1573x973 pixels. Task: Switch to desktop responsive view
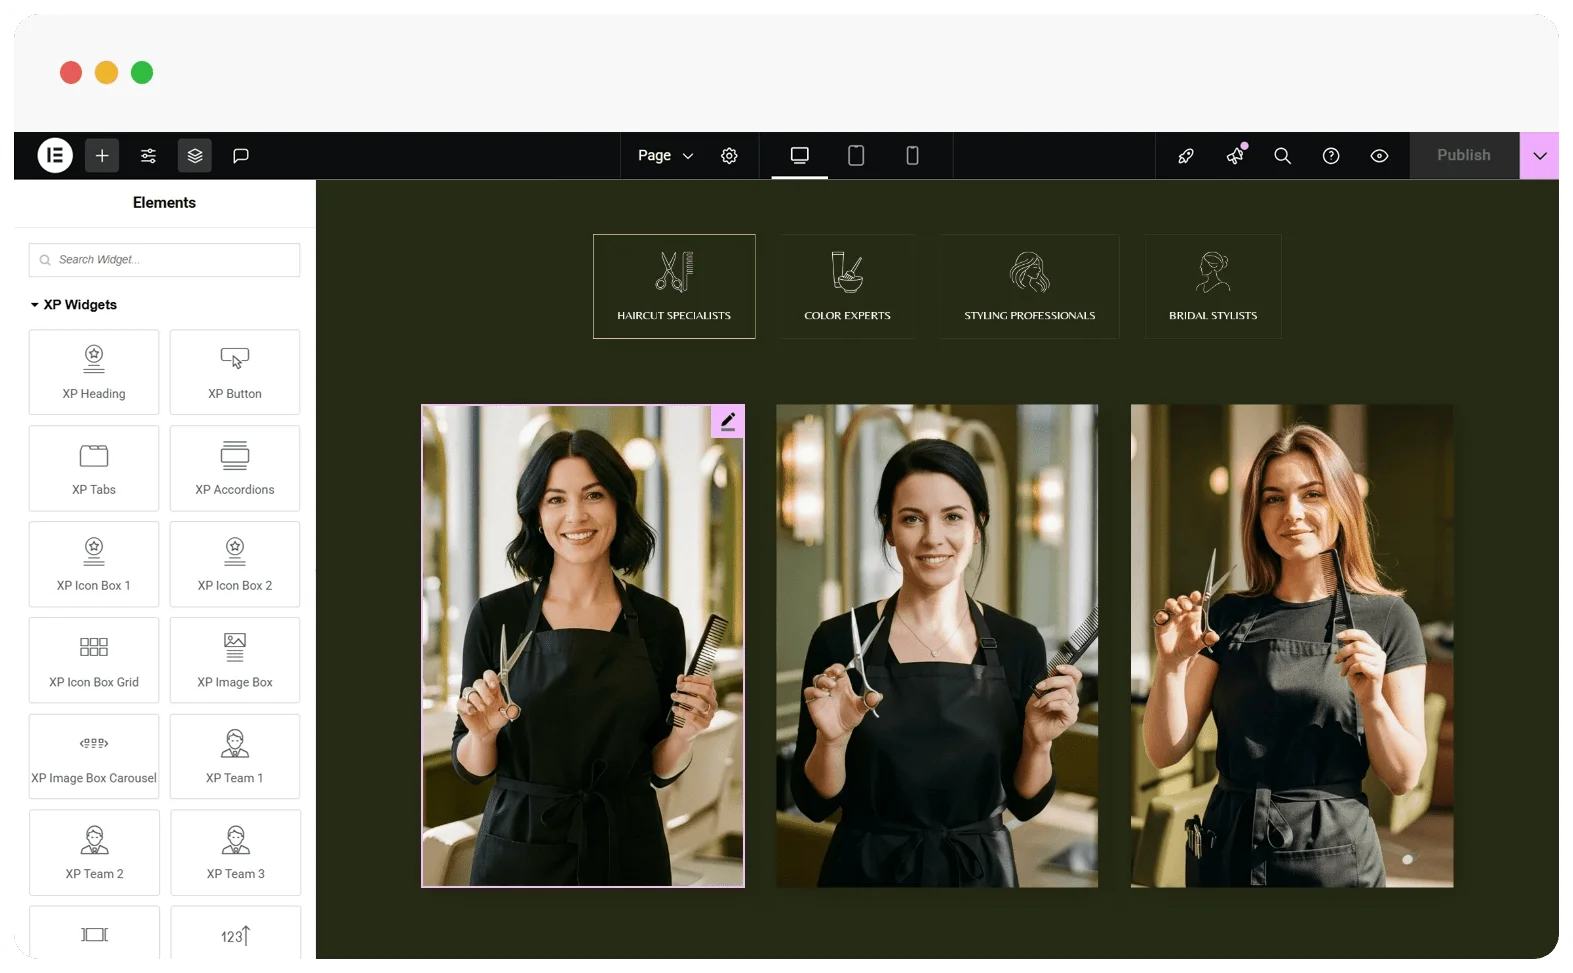(799, 155)
